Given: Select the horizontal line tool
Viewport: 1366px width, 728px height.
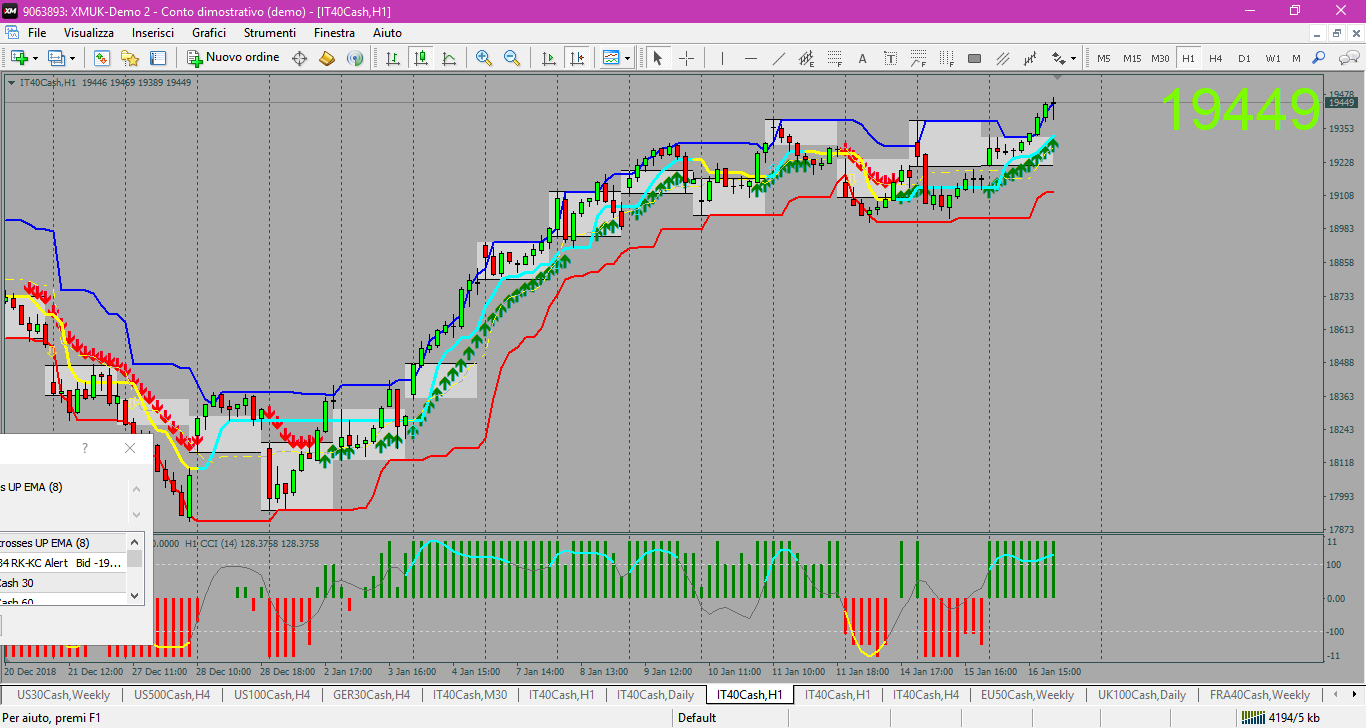Looking at the screenshot, I should pos(751,58).
